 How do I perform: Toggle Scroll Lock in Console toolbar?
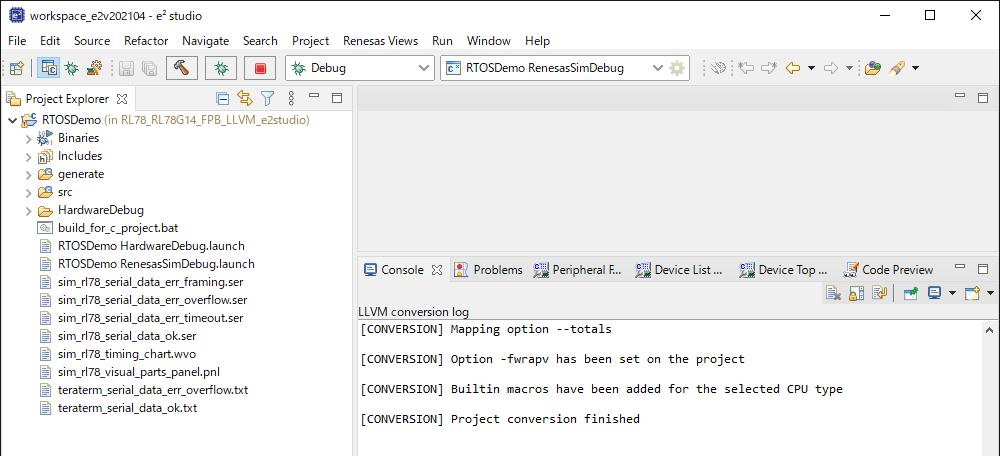(x=857, y=293)
